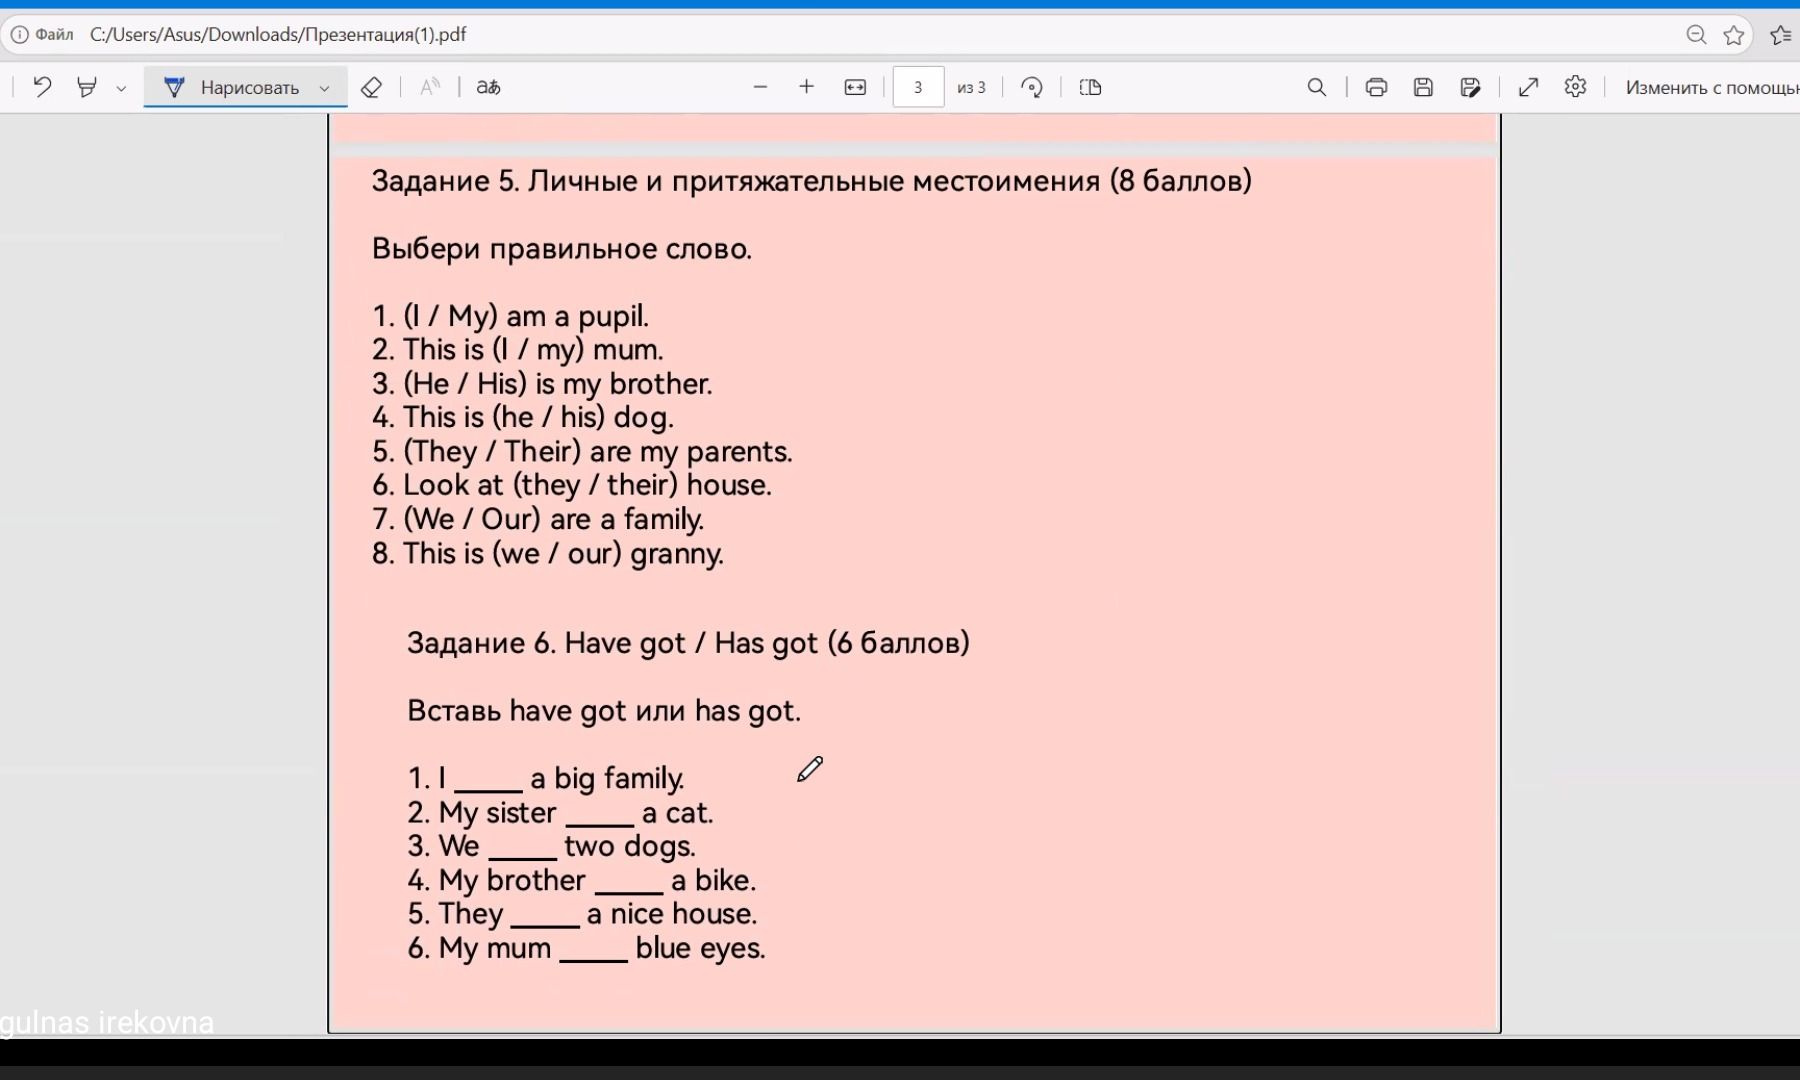Viewport: 1800px width, 1080px height.
Task: Select the eraser tool
Action: 371,87
